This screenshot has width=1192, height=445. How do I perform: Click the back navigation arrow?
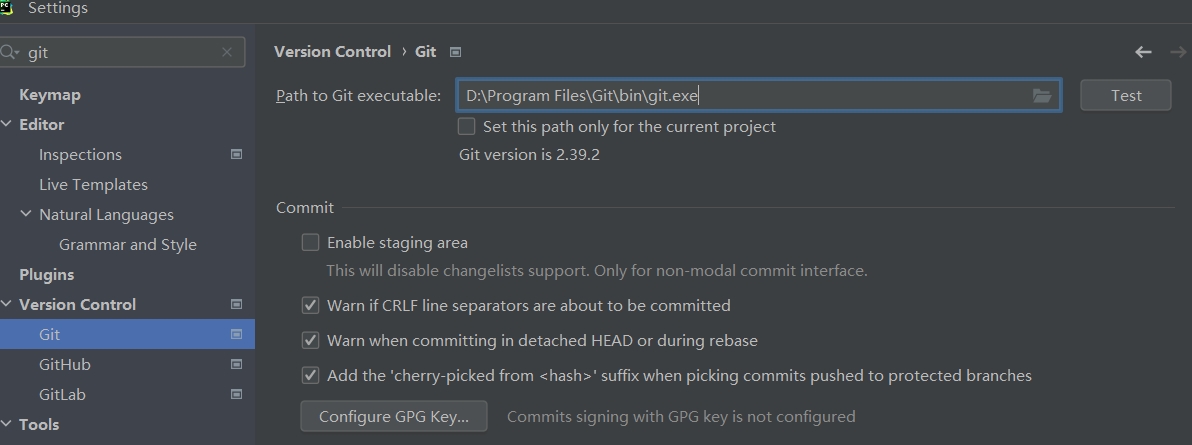1144,52
